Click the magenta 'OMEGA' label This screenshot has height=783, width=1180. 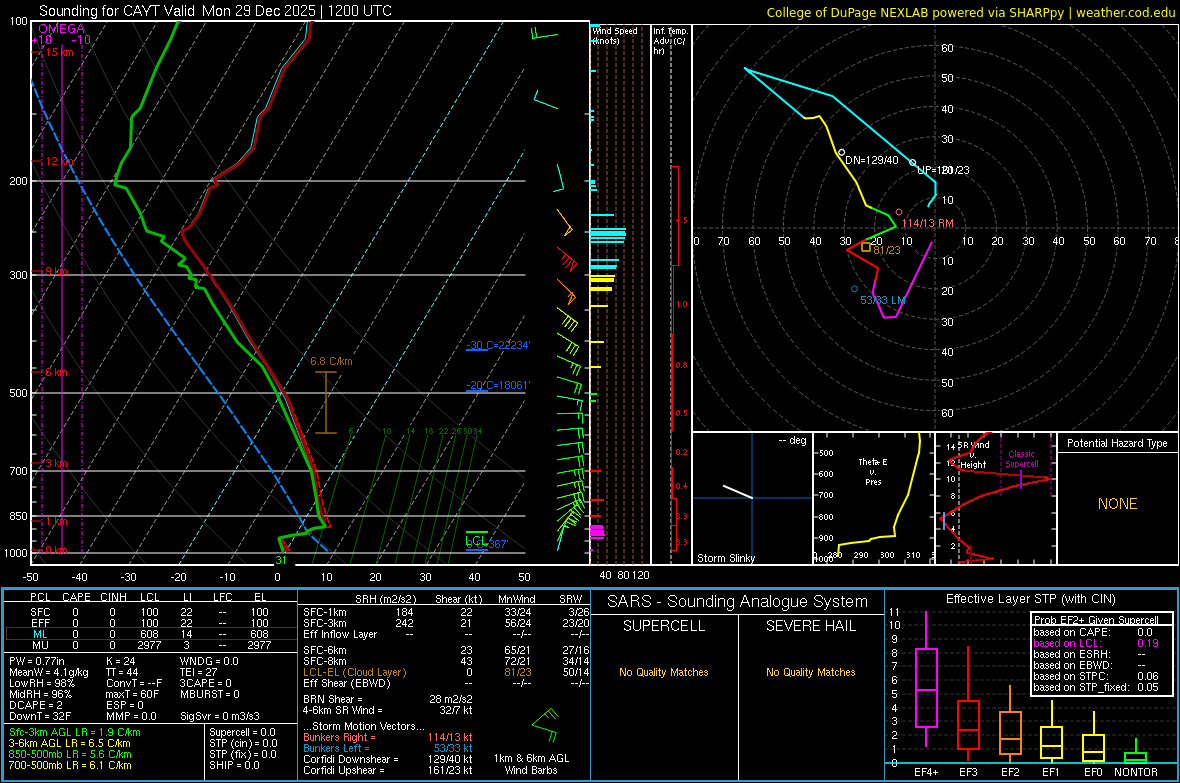pyautogui.click(x=62, y=29)
